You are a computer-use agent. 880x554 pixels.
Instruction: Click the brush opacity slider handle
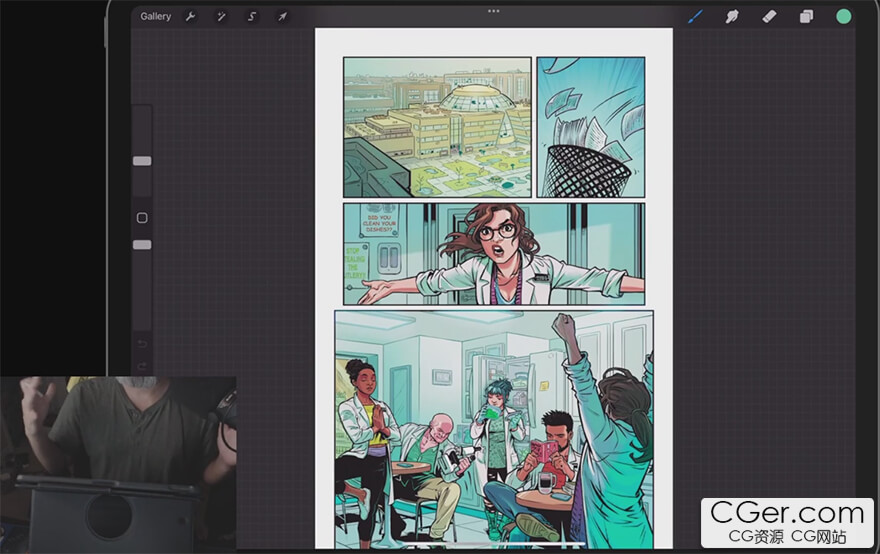[x=142, y=245]
